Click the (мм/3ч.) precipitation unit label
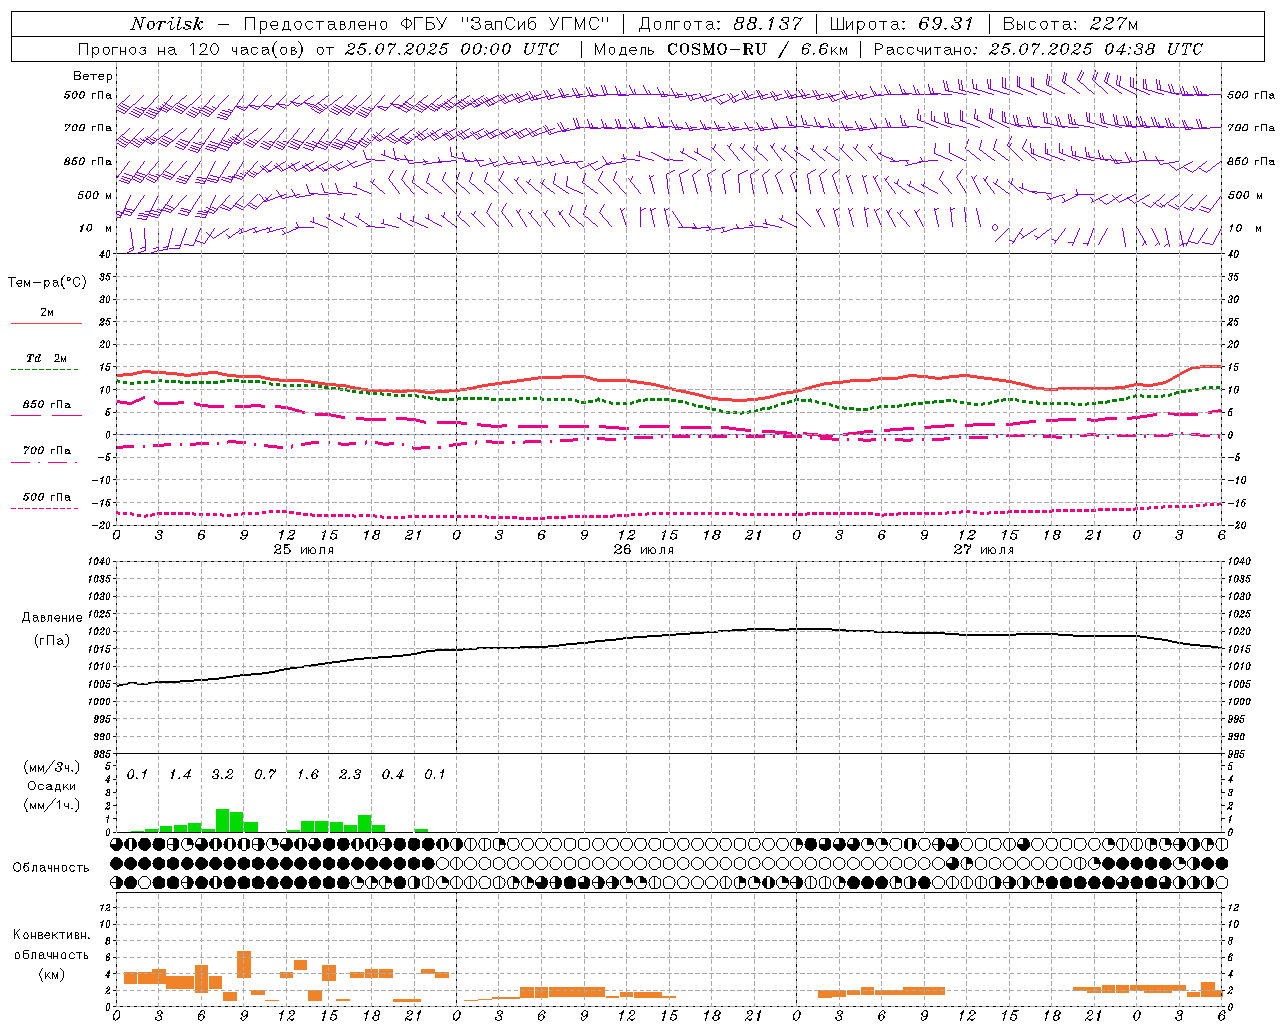1280x1024 pixels. point(53,767)
